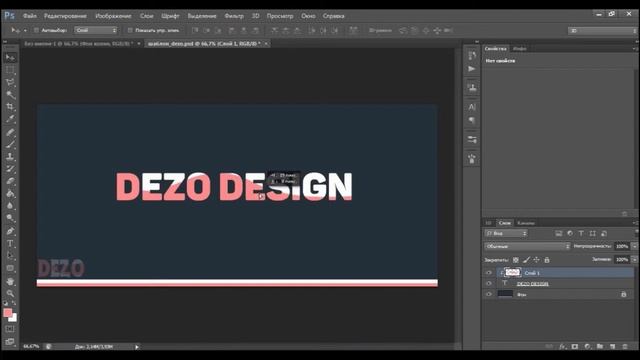Change screen mode from toolbar

coord(10,342)
